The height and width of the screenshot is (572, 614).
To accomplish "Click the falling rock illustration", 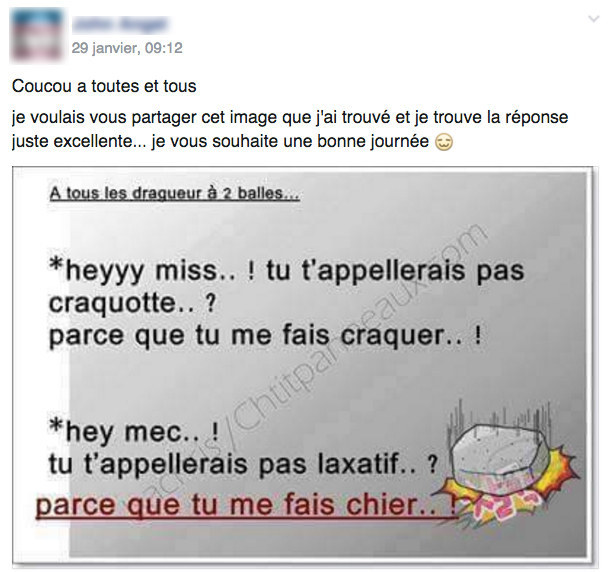I will pos(500,455).
